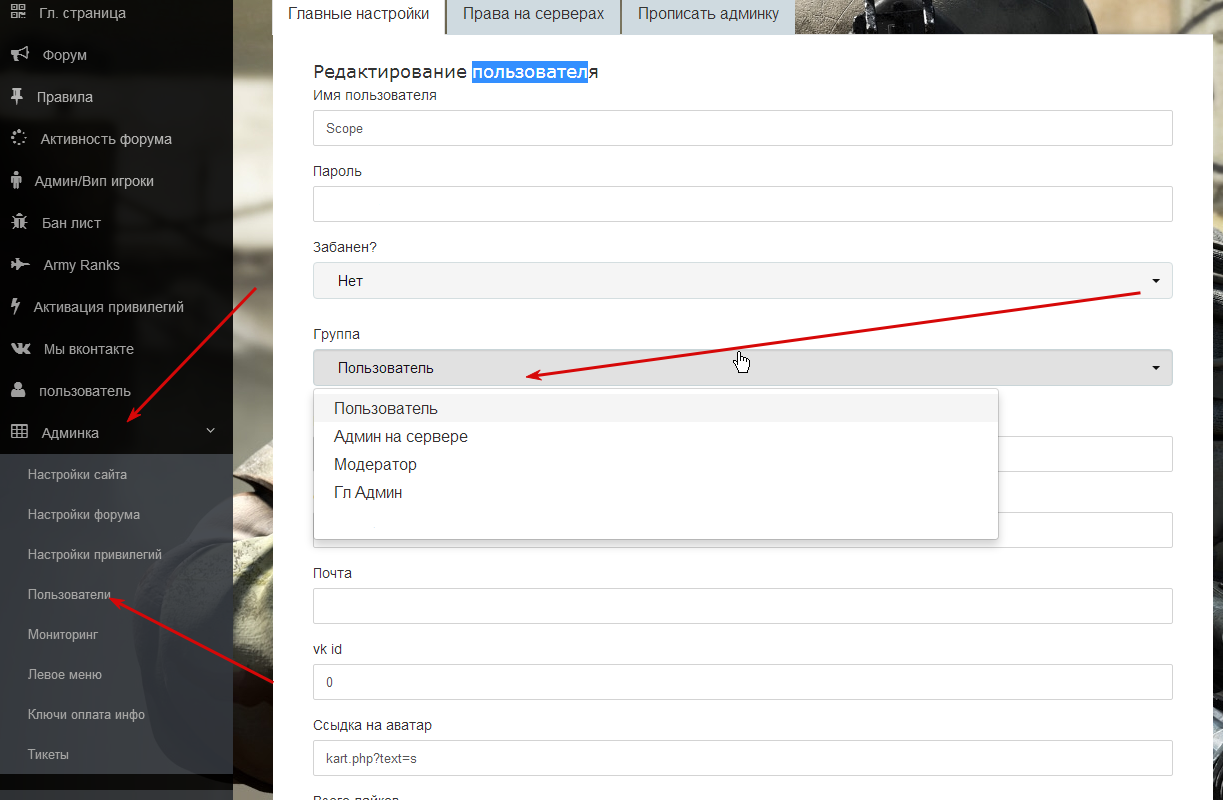Image resolution: width=1223 pixels, height=800 pixels.
Task: Click Ссылка на аватар field
Action: [742, 758]
